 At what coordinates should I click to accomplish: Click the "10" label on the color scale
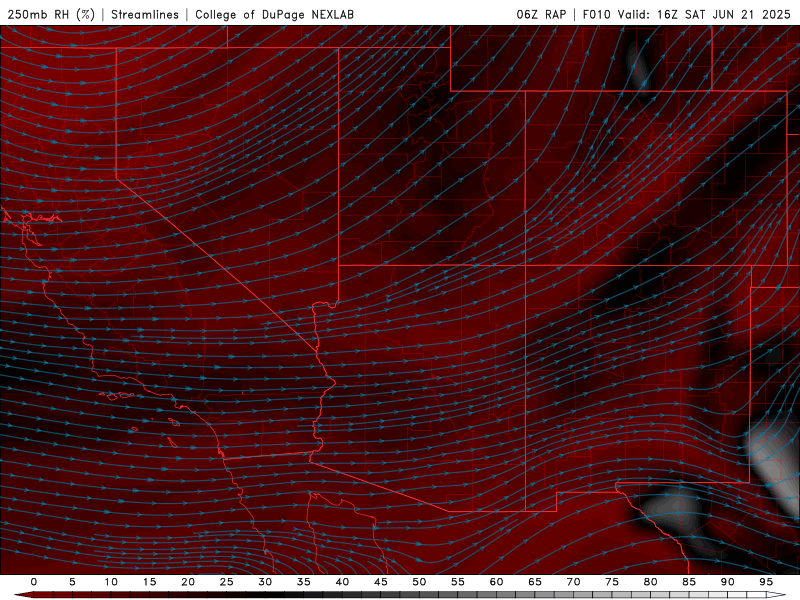pyautogui.click(x=111, y=582)
